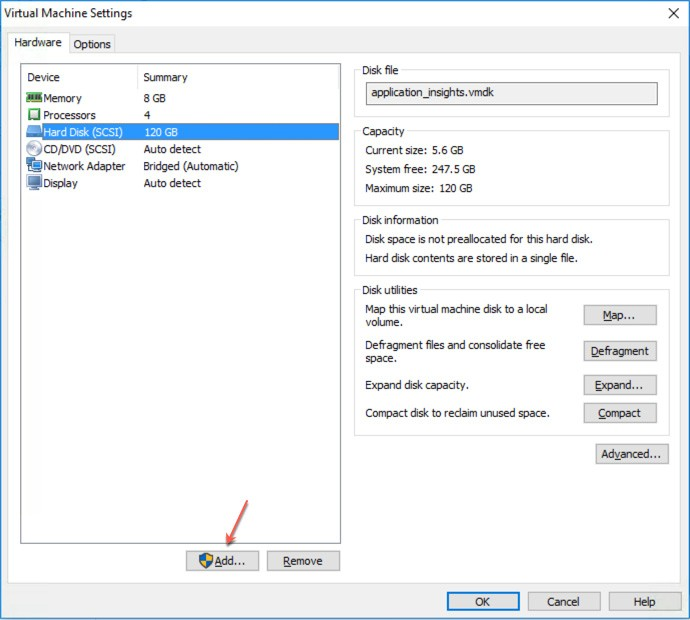Select the Hardware tab
The height and width of the screenshot is (620, 690).
tap(38, 43)
